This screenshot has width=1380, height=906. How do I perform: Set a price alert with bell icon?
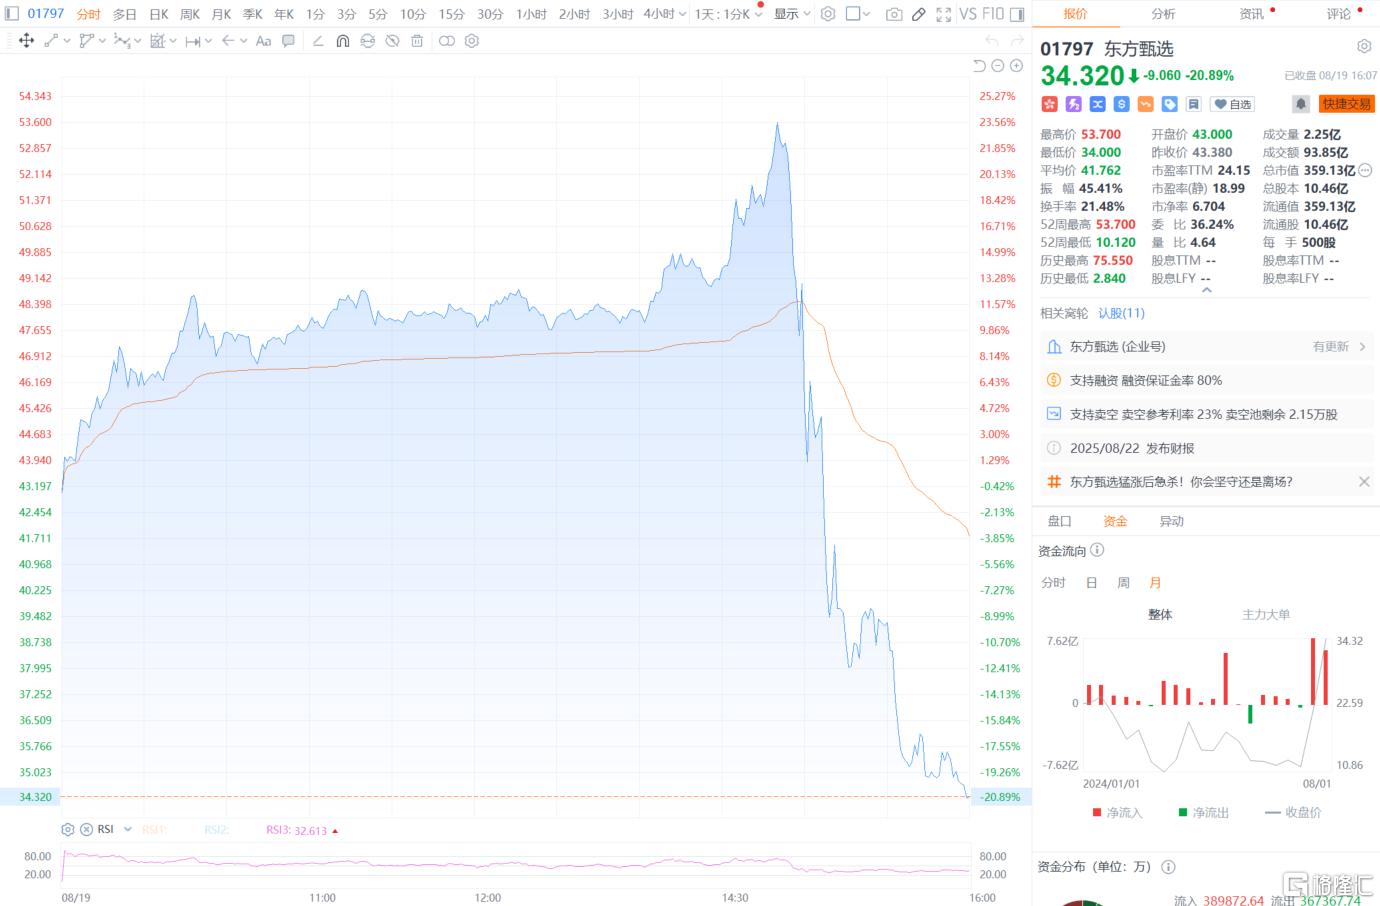coord(1301,104)
